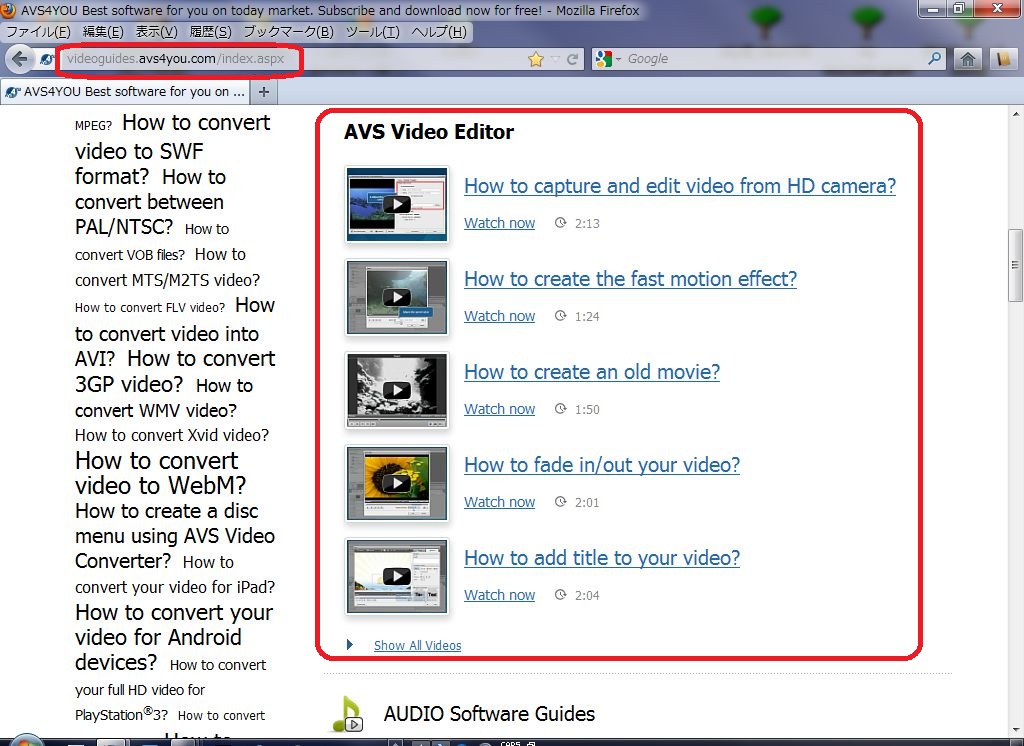Open the bookmarks toolbar icon
This screenshot has height=746, width=1024.
1003,59
